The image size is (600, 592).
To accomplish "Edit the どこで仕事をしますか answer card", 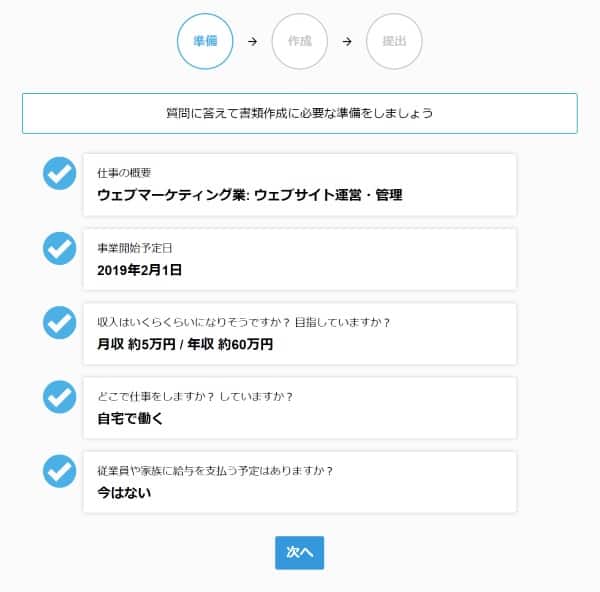I will coord(299,407).
